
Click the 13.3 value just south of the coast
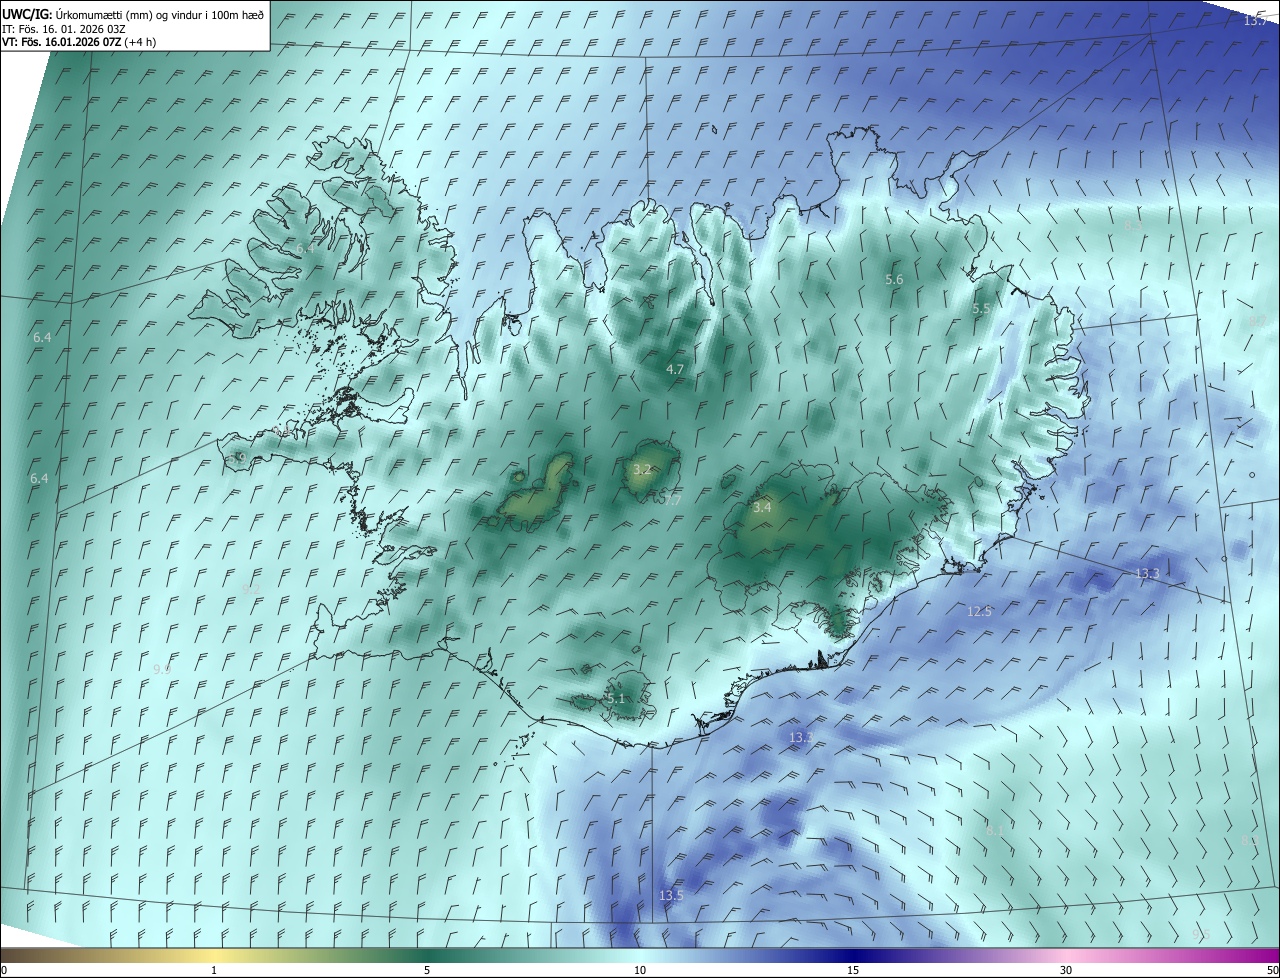coord(801,737)
